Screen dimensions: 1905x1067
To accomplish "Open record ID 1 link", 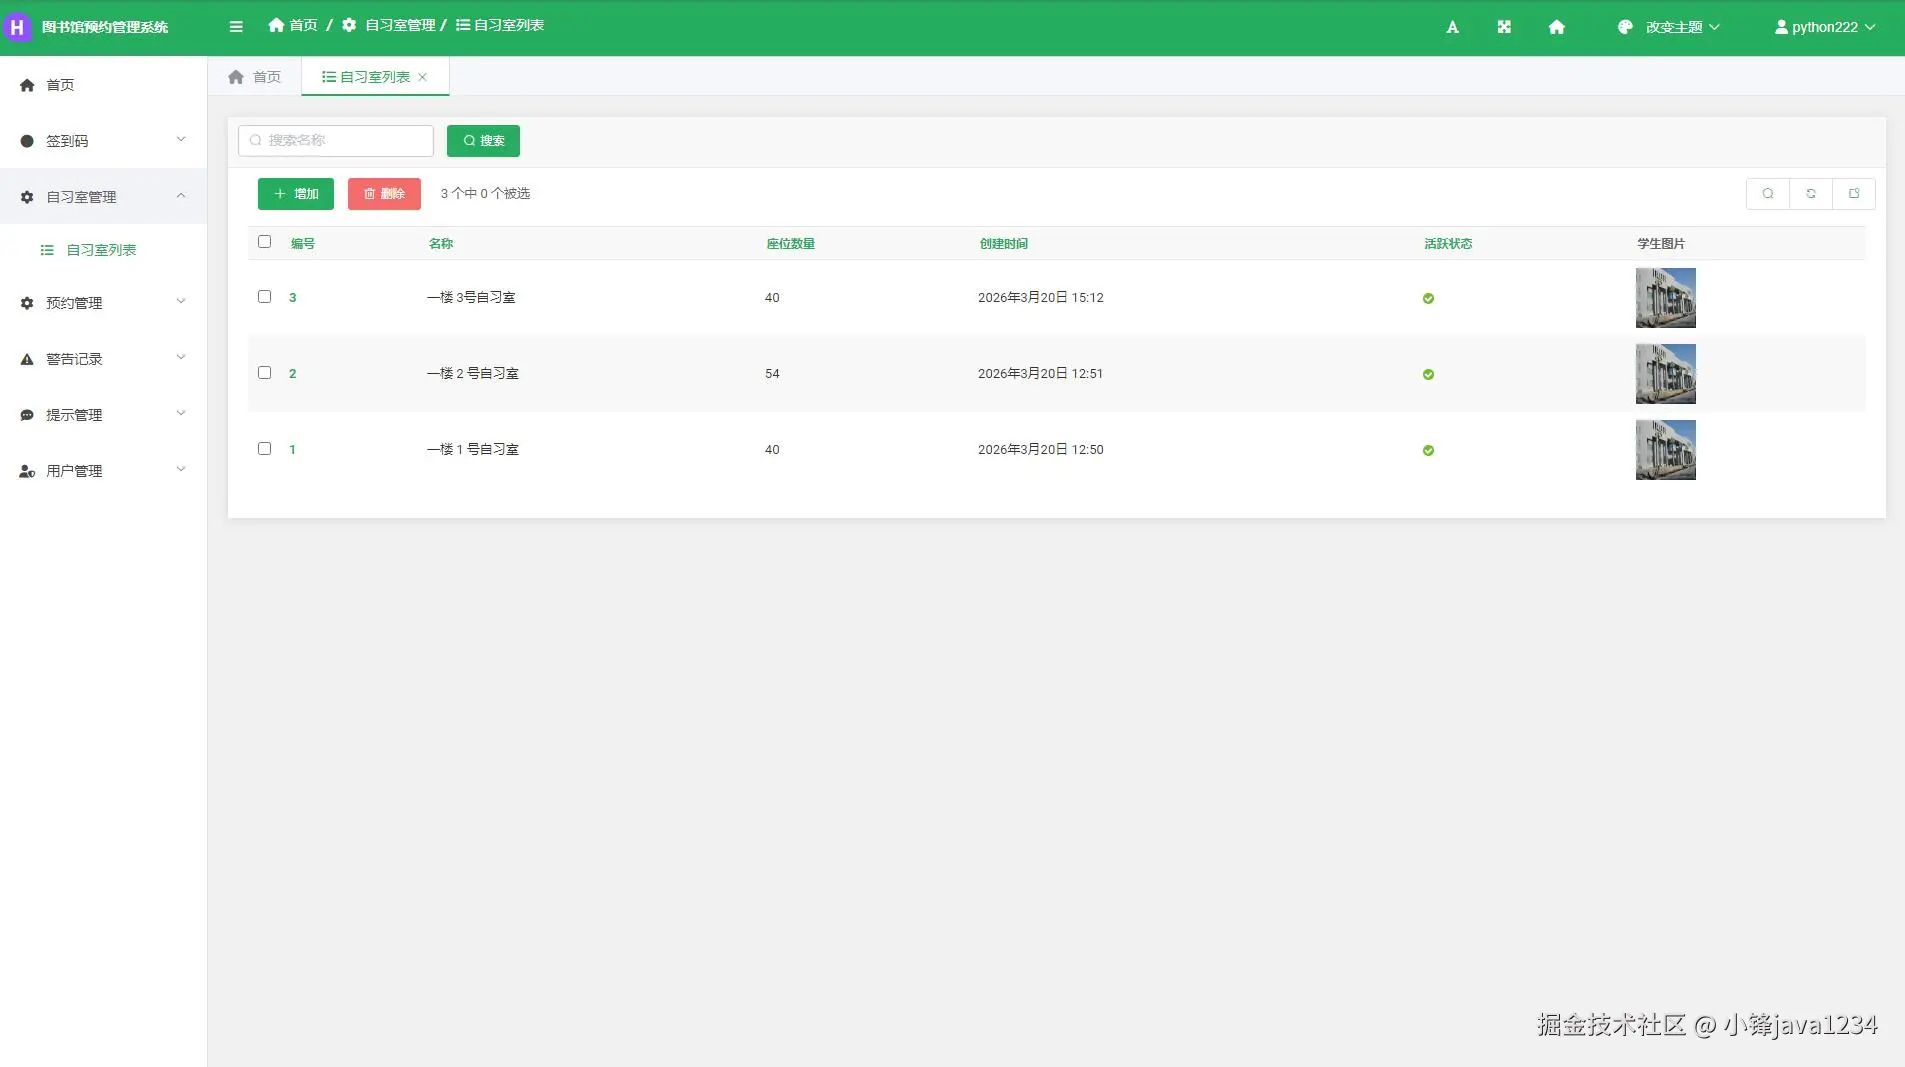I will pyautogui.click(x=292, y=450).
